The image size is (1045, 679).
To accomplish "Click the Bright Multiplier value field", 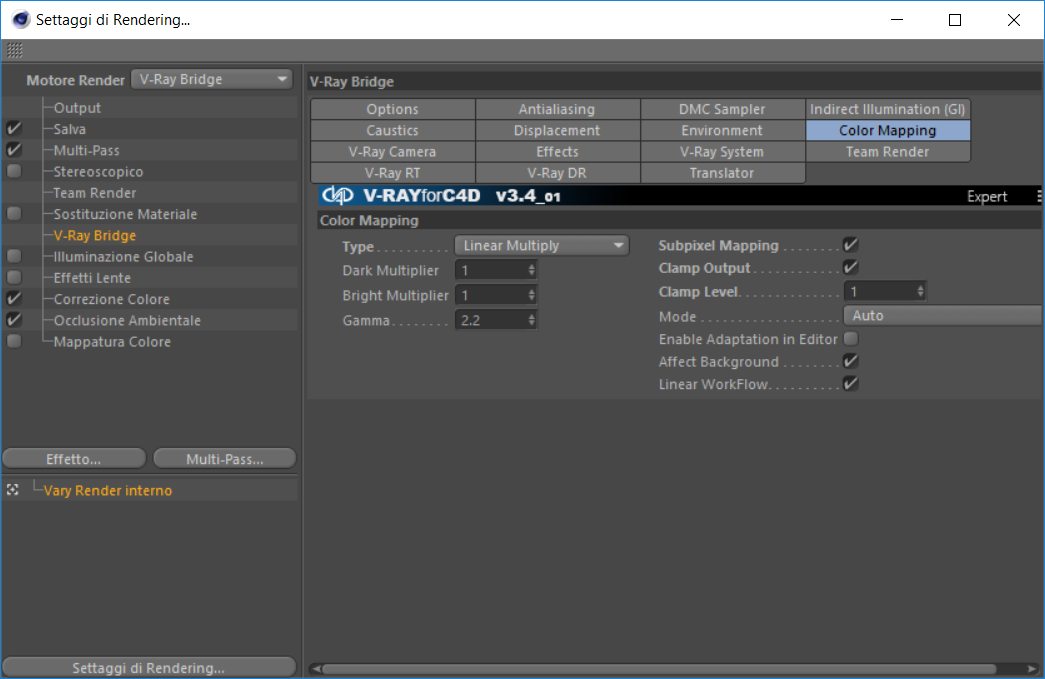I will [491, 295].
